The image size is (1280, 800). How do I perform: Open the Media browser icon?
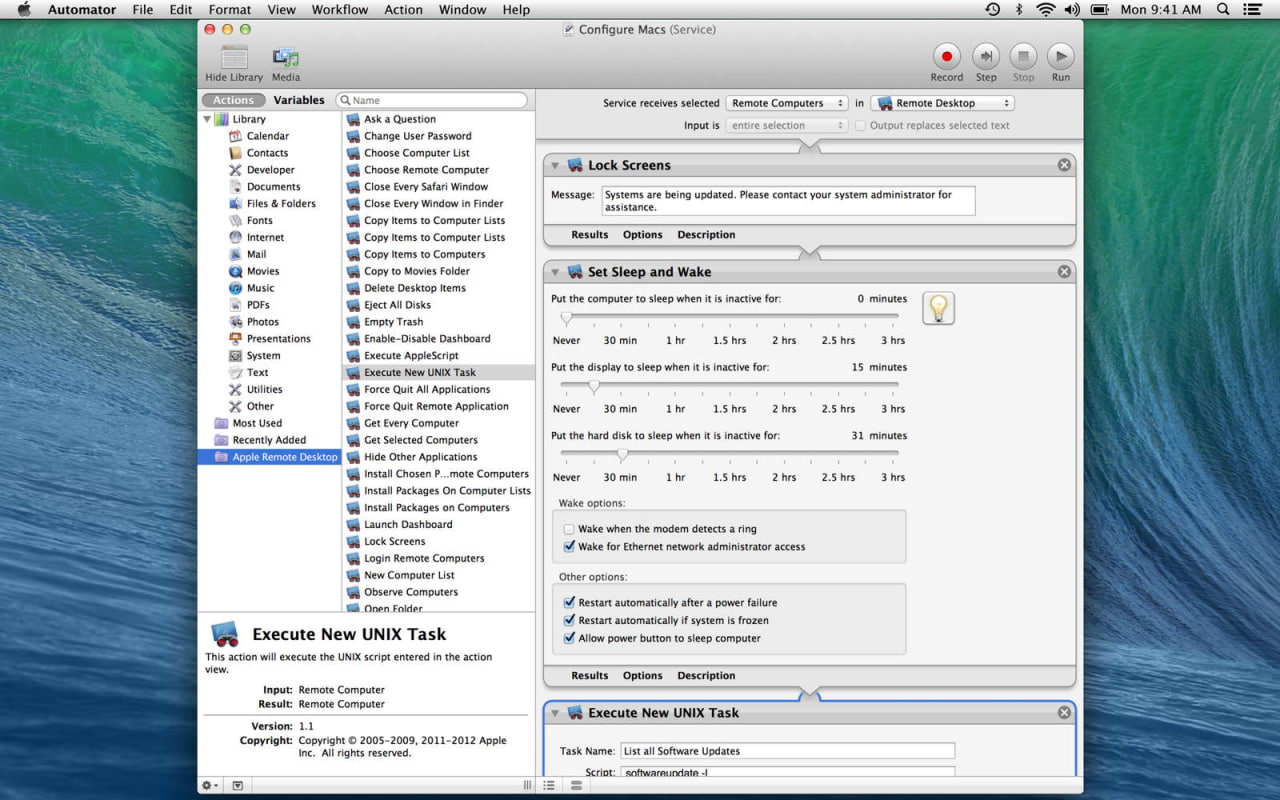click(x=286, y=58)
